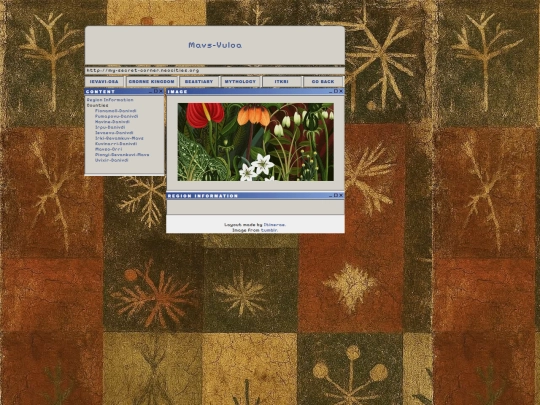Minimize the Image panel
This screenshot has height=405, width=540.
[x=331, y=92]
